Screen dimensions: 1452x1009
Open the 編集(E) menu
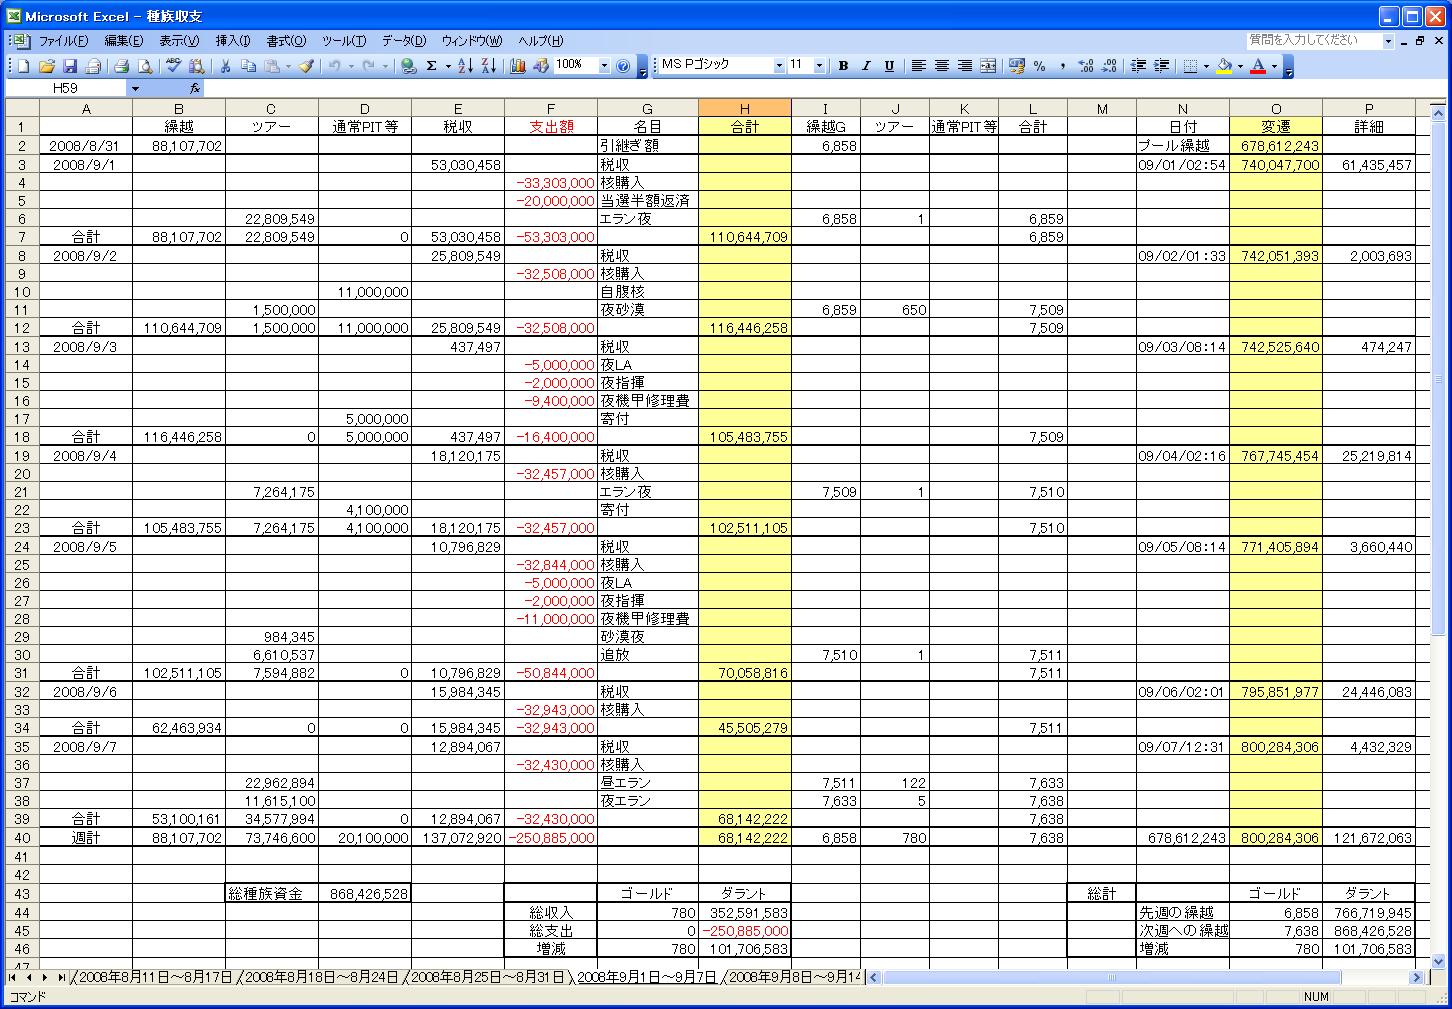124,41
